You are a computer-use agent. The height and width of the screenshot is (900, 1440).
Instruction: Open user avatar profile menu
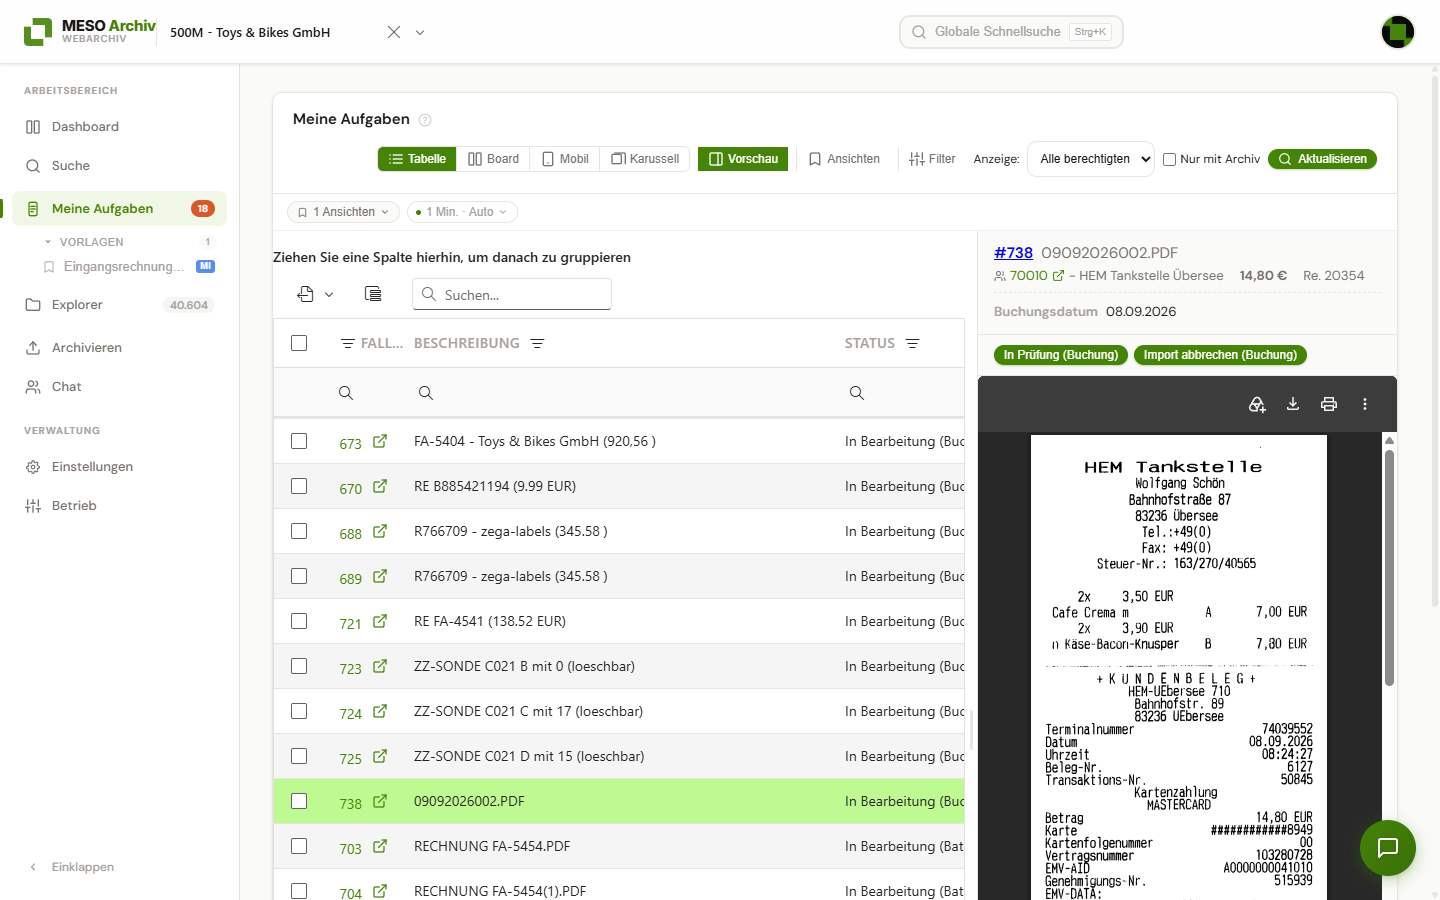[x=1398, y=32]
